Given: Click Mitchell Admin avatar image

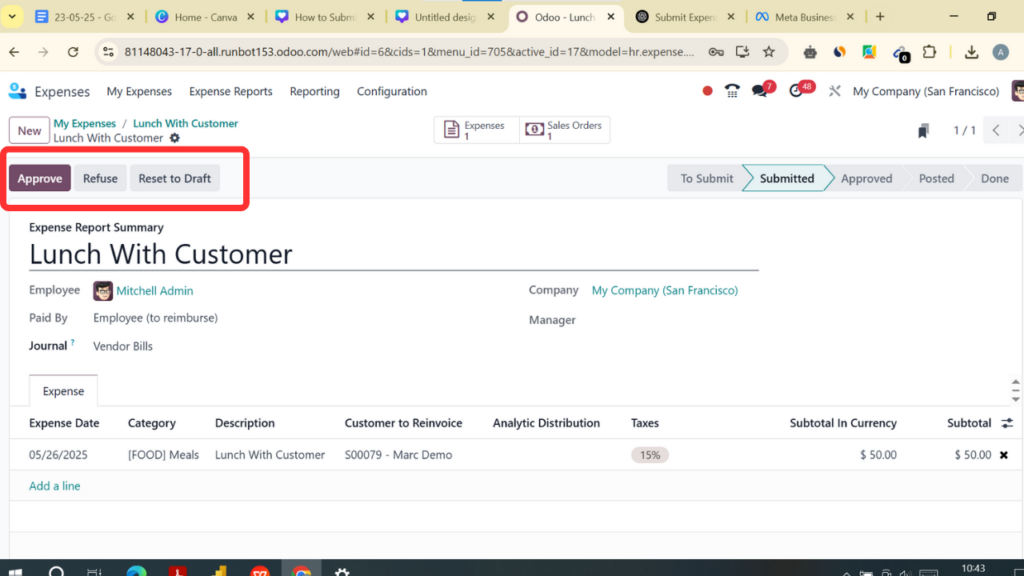Looking at the screenshot, I should (103, 291).
